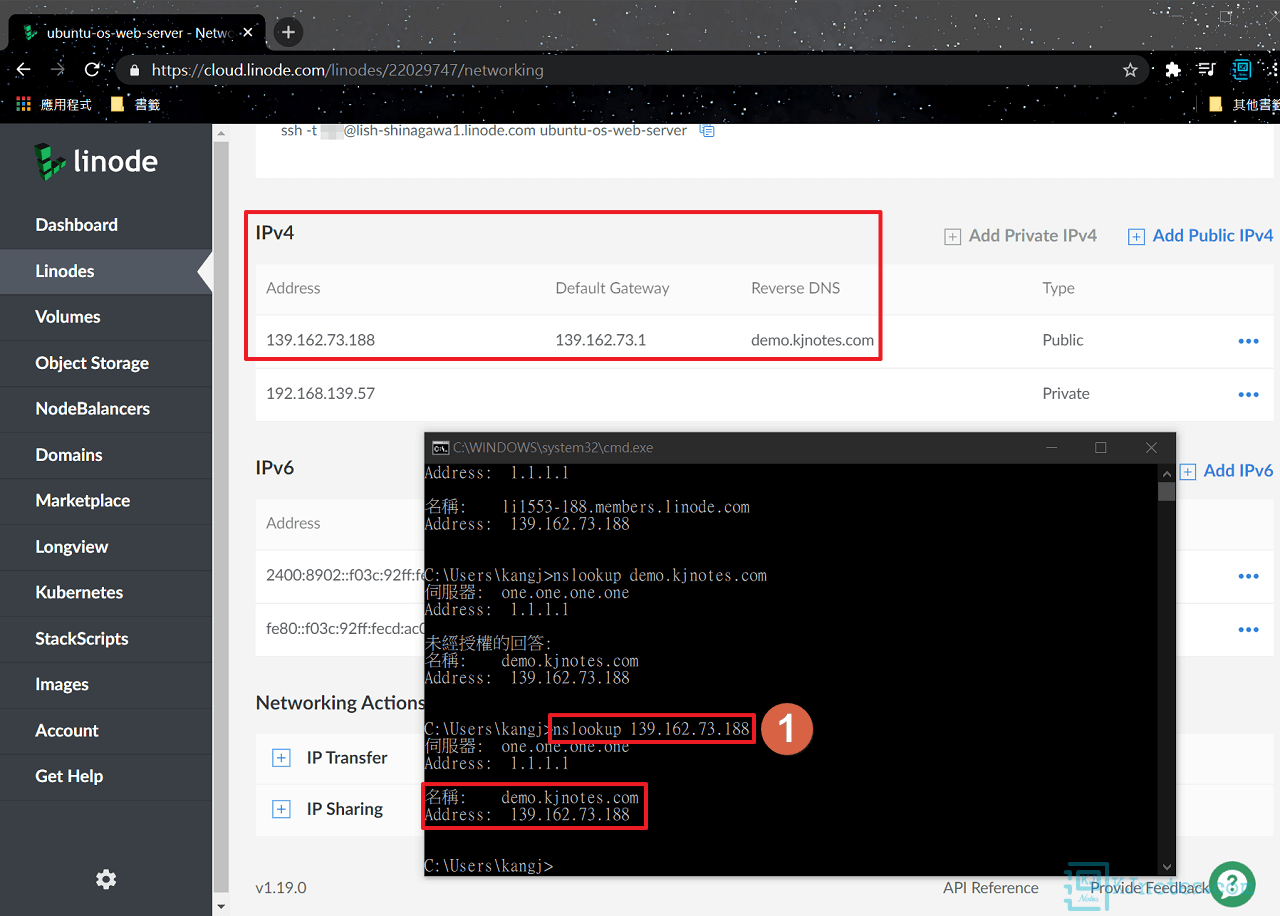Image resolution: width=1280 pixels, height=916 pixels.
Task: Click the cmd.exe window title bar icon
Action: point(440,447)
